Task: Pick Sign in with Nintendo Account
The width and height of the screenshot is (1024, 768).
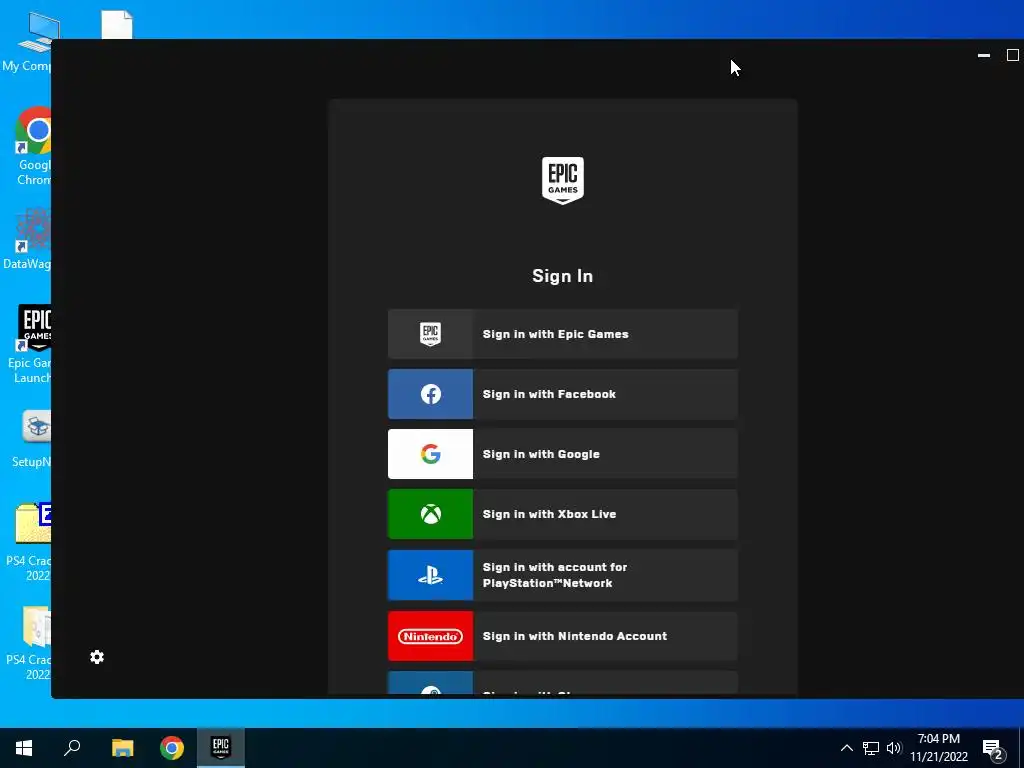Action: [x=562, y=636]
